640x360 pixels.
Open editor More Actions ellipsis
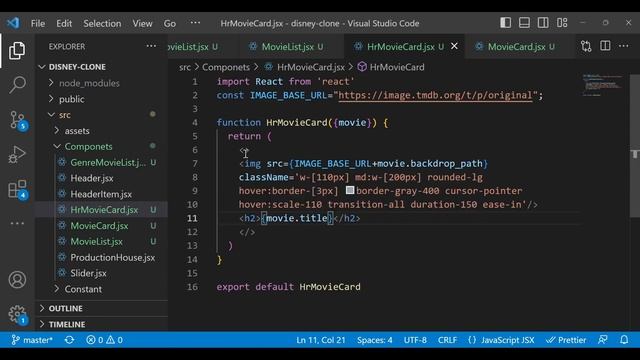point(624,46)
